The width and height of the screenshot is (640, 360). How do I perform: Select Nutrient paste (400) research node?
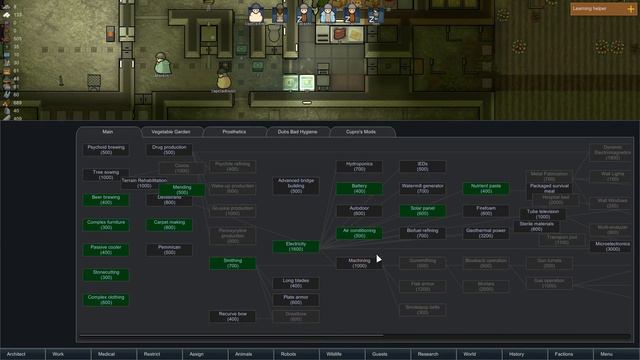(486, 189)
